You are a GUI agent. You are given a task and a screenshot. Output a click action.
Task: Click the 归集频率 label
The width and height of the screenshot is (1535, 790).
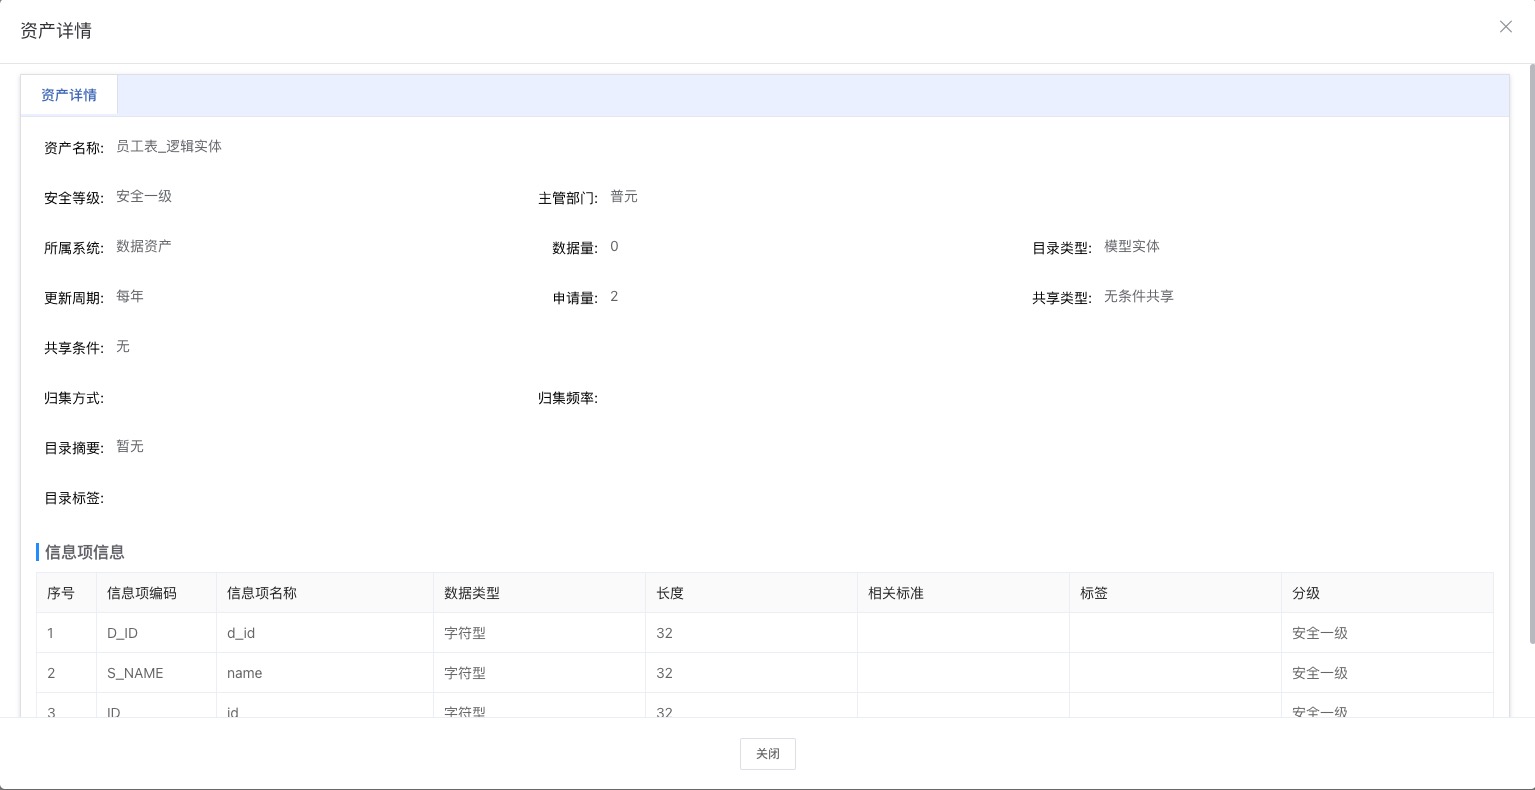568,398
